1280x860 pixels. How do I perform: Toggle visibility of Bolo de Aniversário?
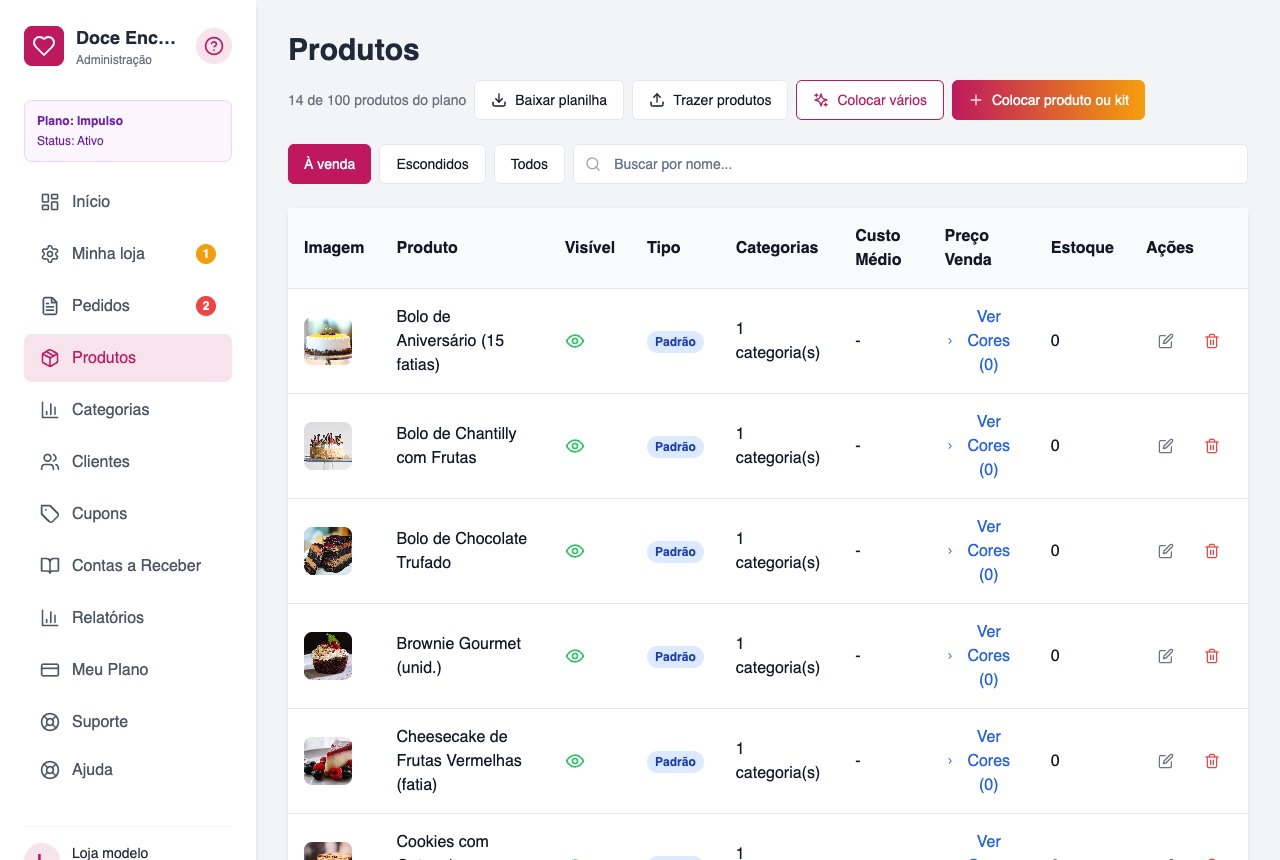coord(575,341)
